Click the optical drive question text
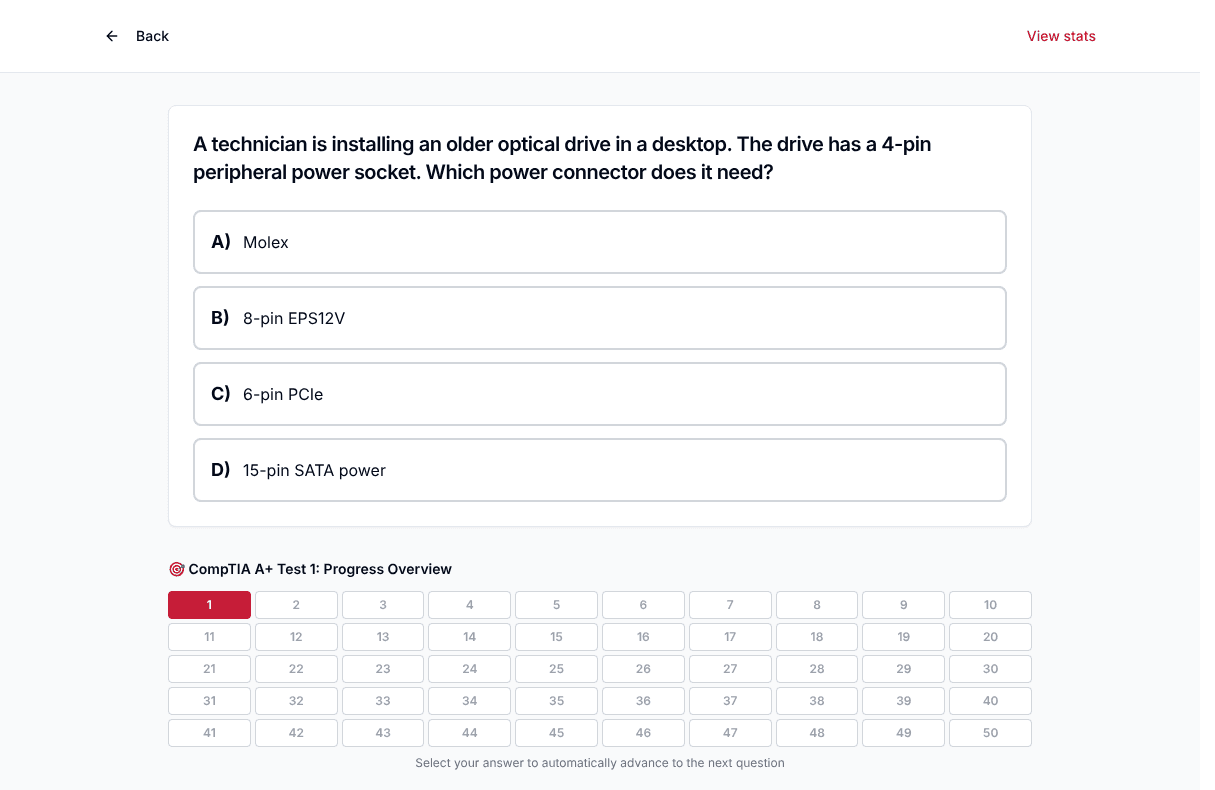 562,158
